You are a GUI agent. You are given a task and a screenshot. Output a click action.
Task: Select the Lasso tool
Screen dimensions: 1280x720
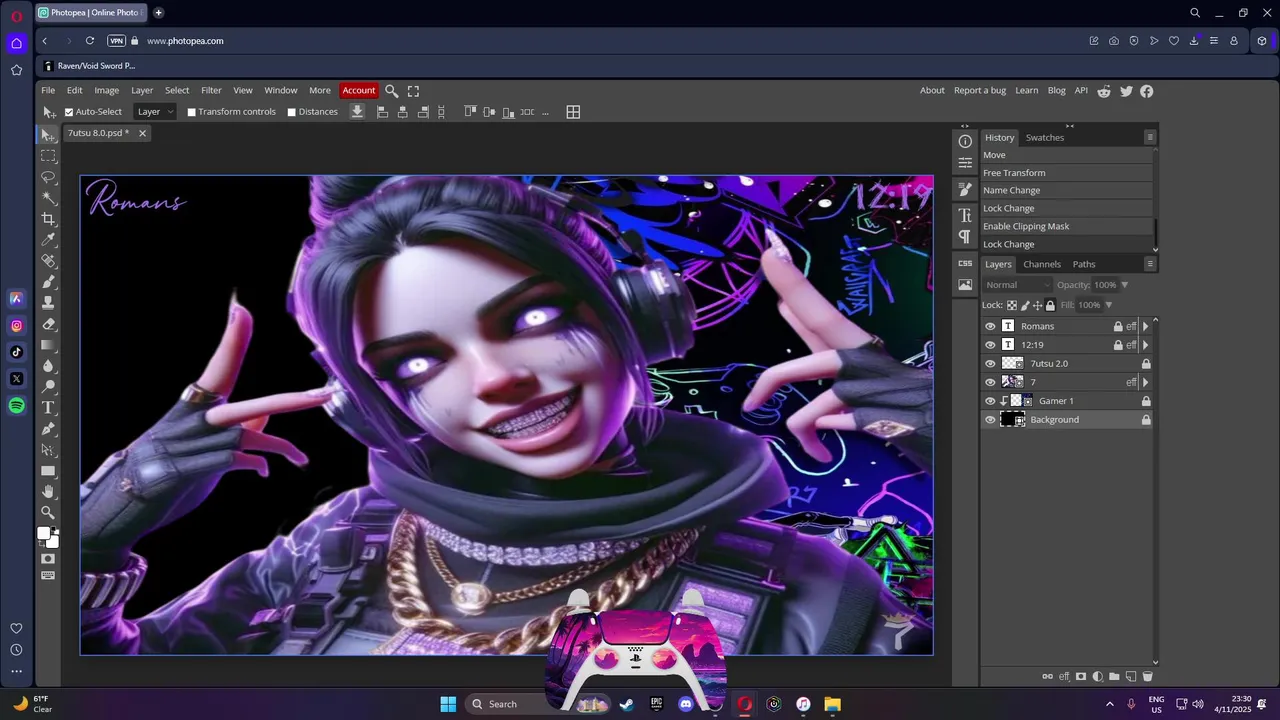(x=48, y=177)
